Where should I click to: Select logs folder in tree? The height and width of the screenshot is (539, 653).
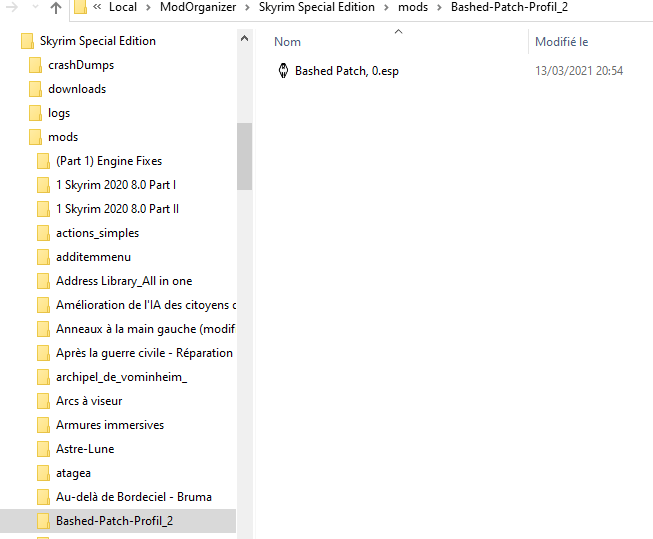pos(59,113)
